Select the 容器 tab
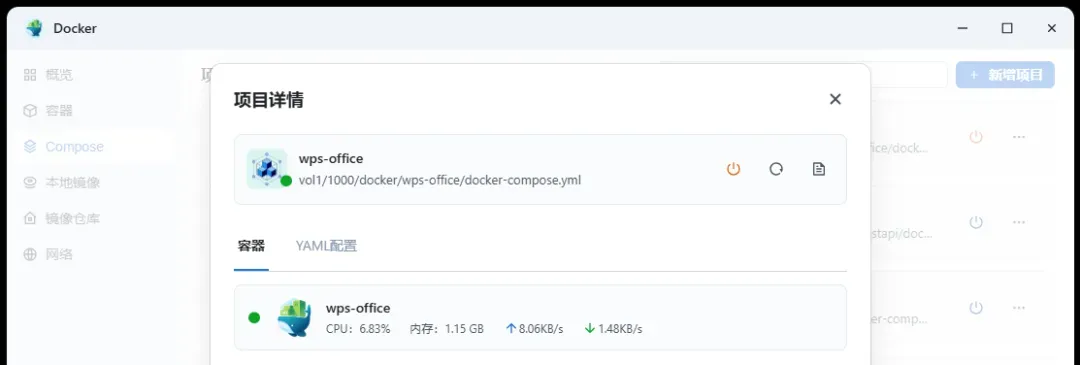This screenshot has width=1080, height=365. (x=251, y=246)
